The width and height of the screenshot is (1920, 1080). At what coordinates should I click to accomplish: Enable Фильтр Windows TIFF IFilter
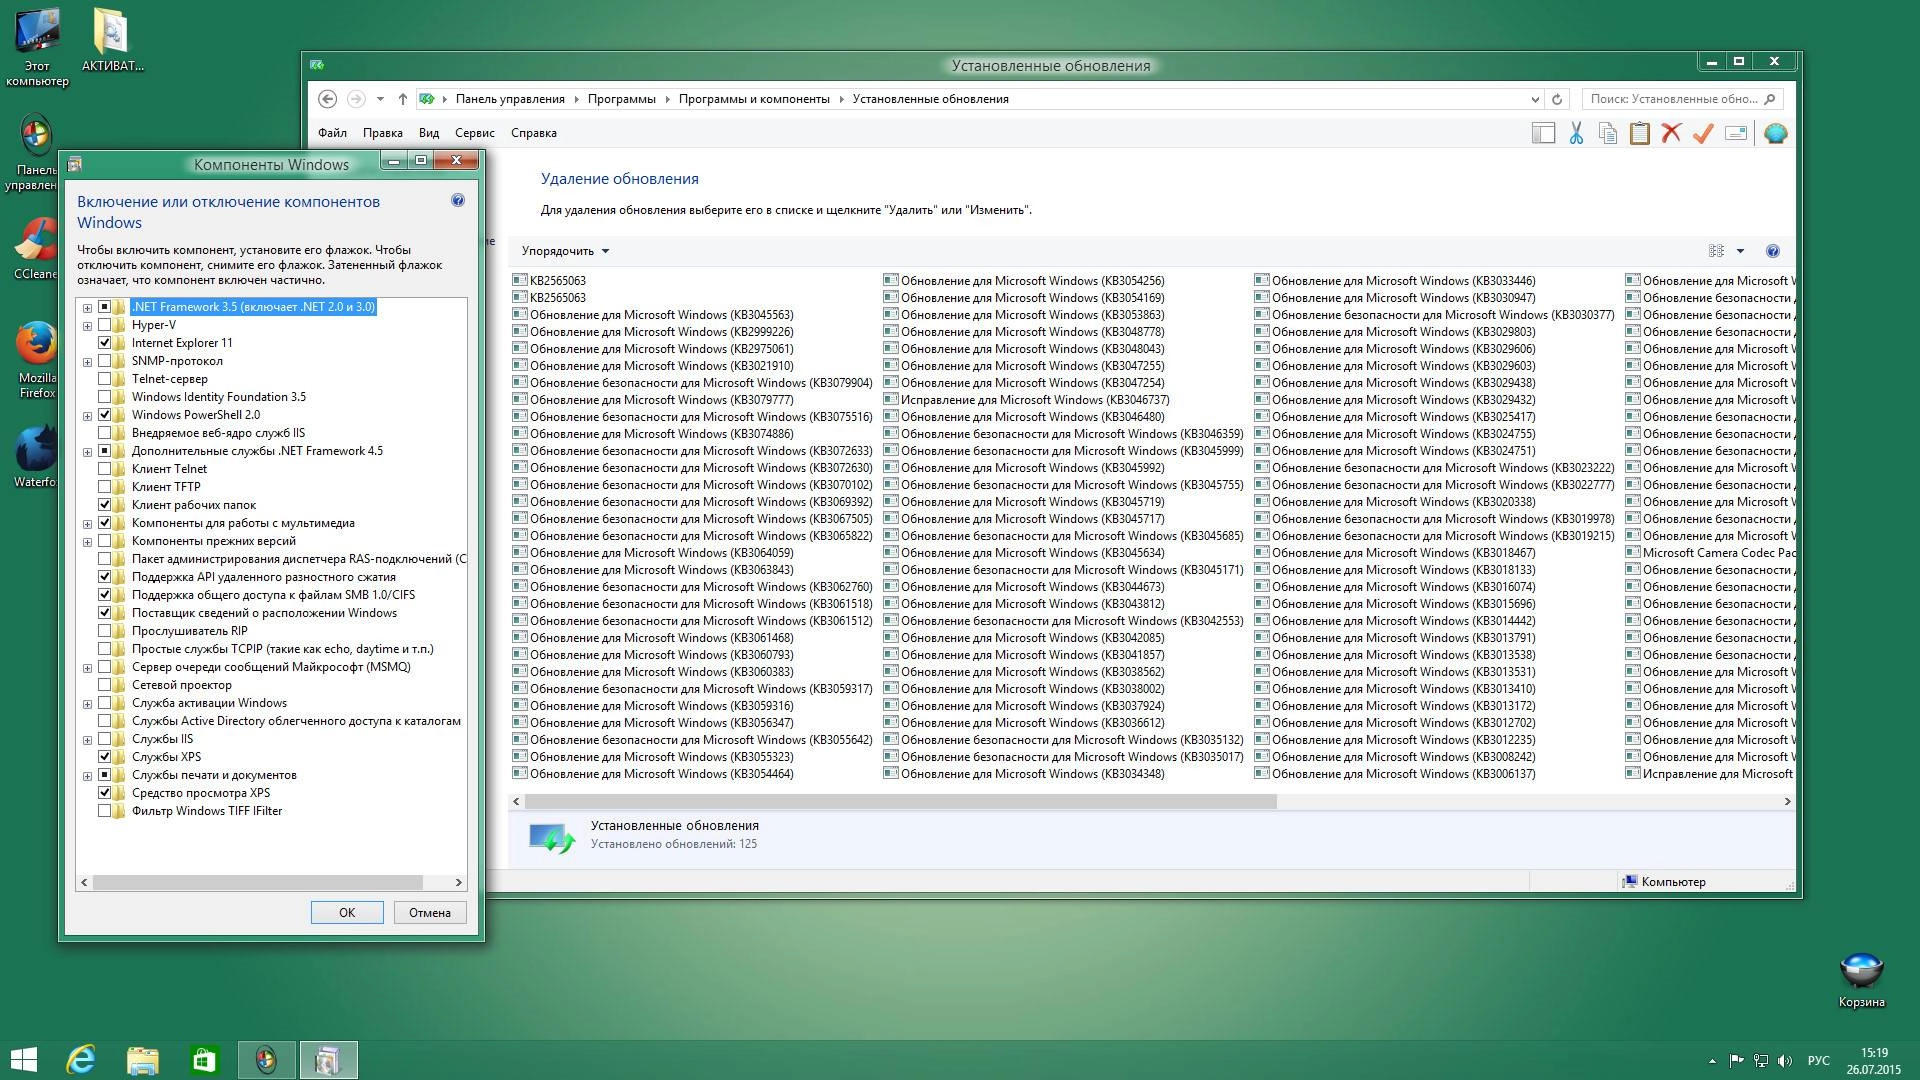click(x=104, y=811)
